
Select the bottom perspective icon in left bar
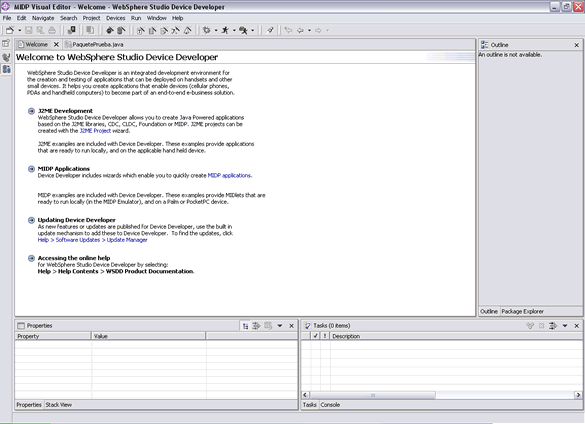coord(6,69)
